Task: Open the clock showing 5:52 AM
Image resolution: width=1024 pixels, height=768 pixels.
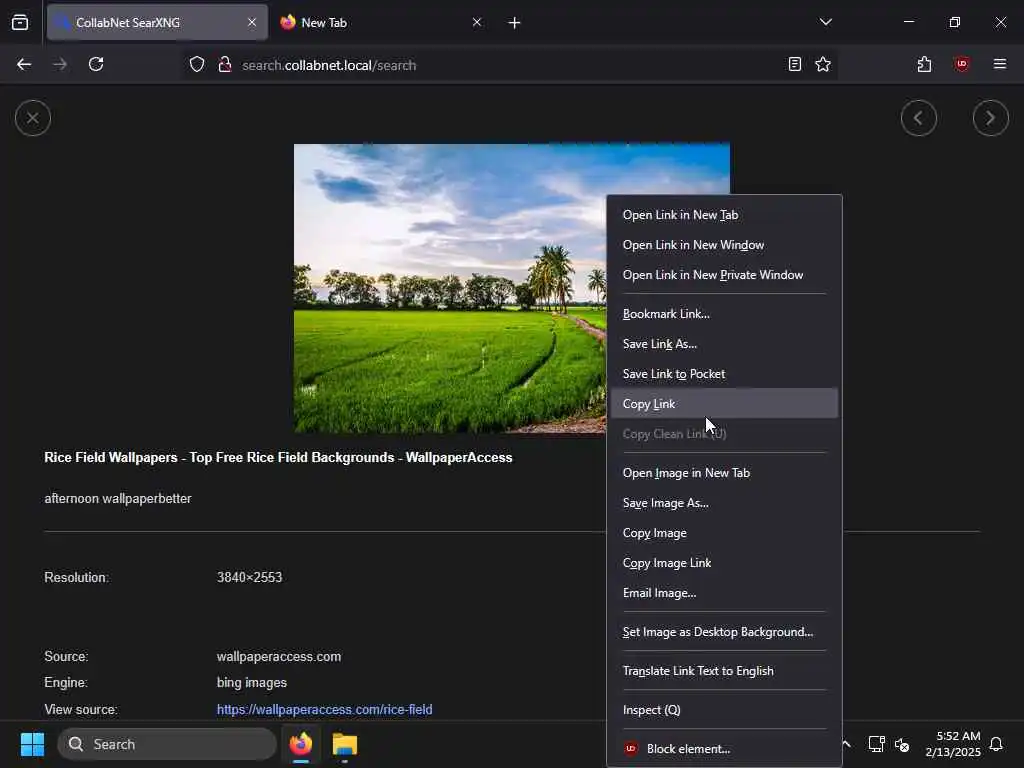Action: point(953,744)
